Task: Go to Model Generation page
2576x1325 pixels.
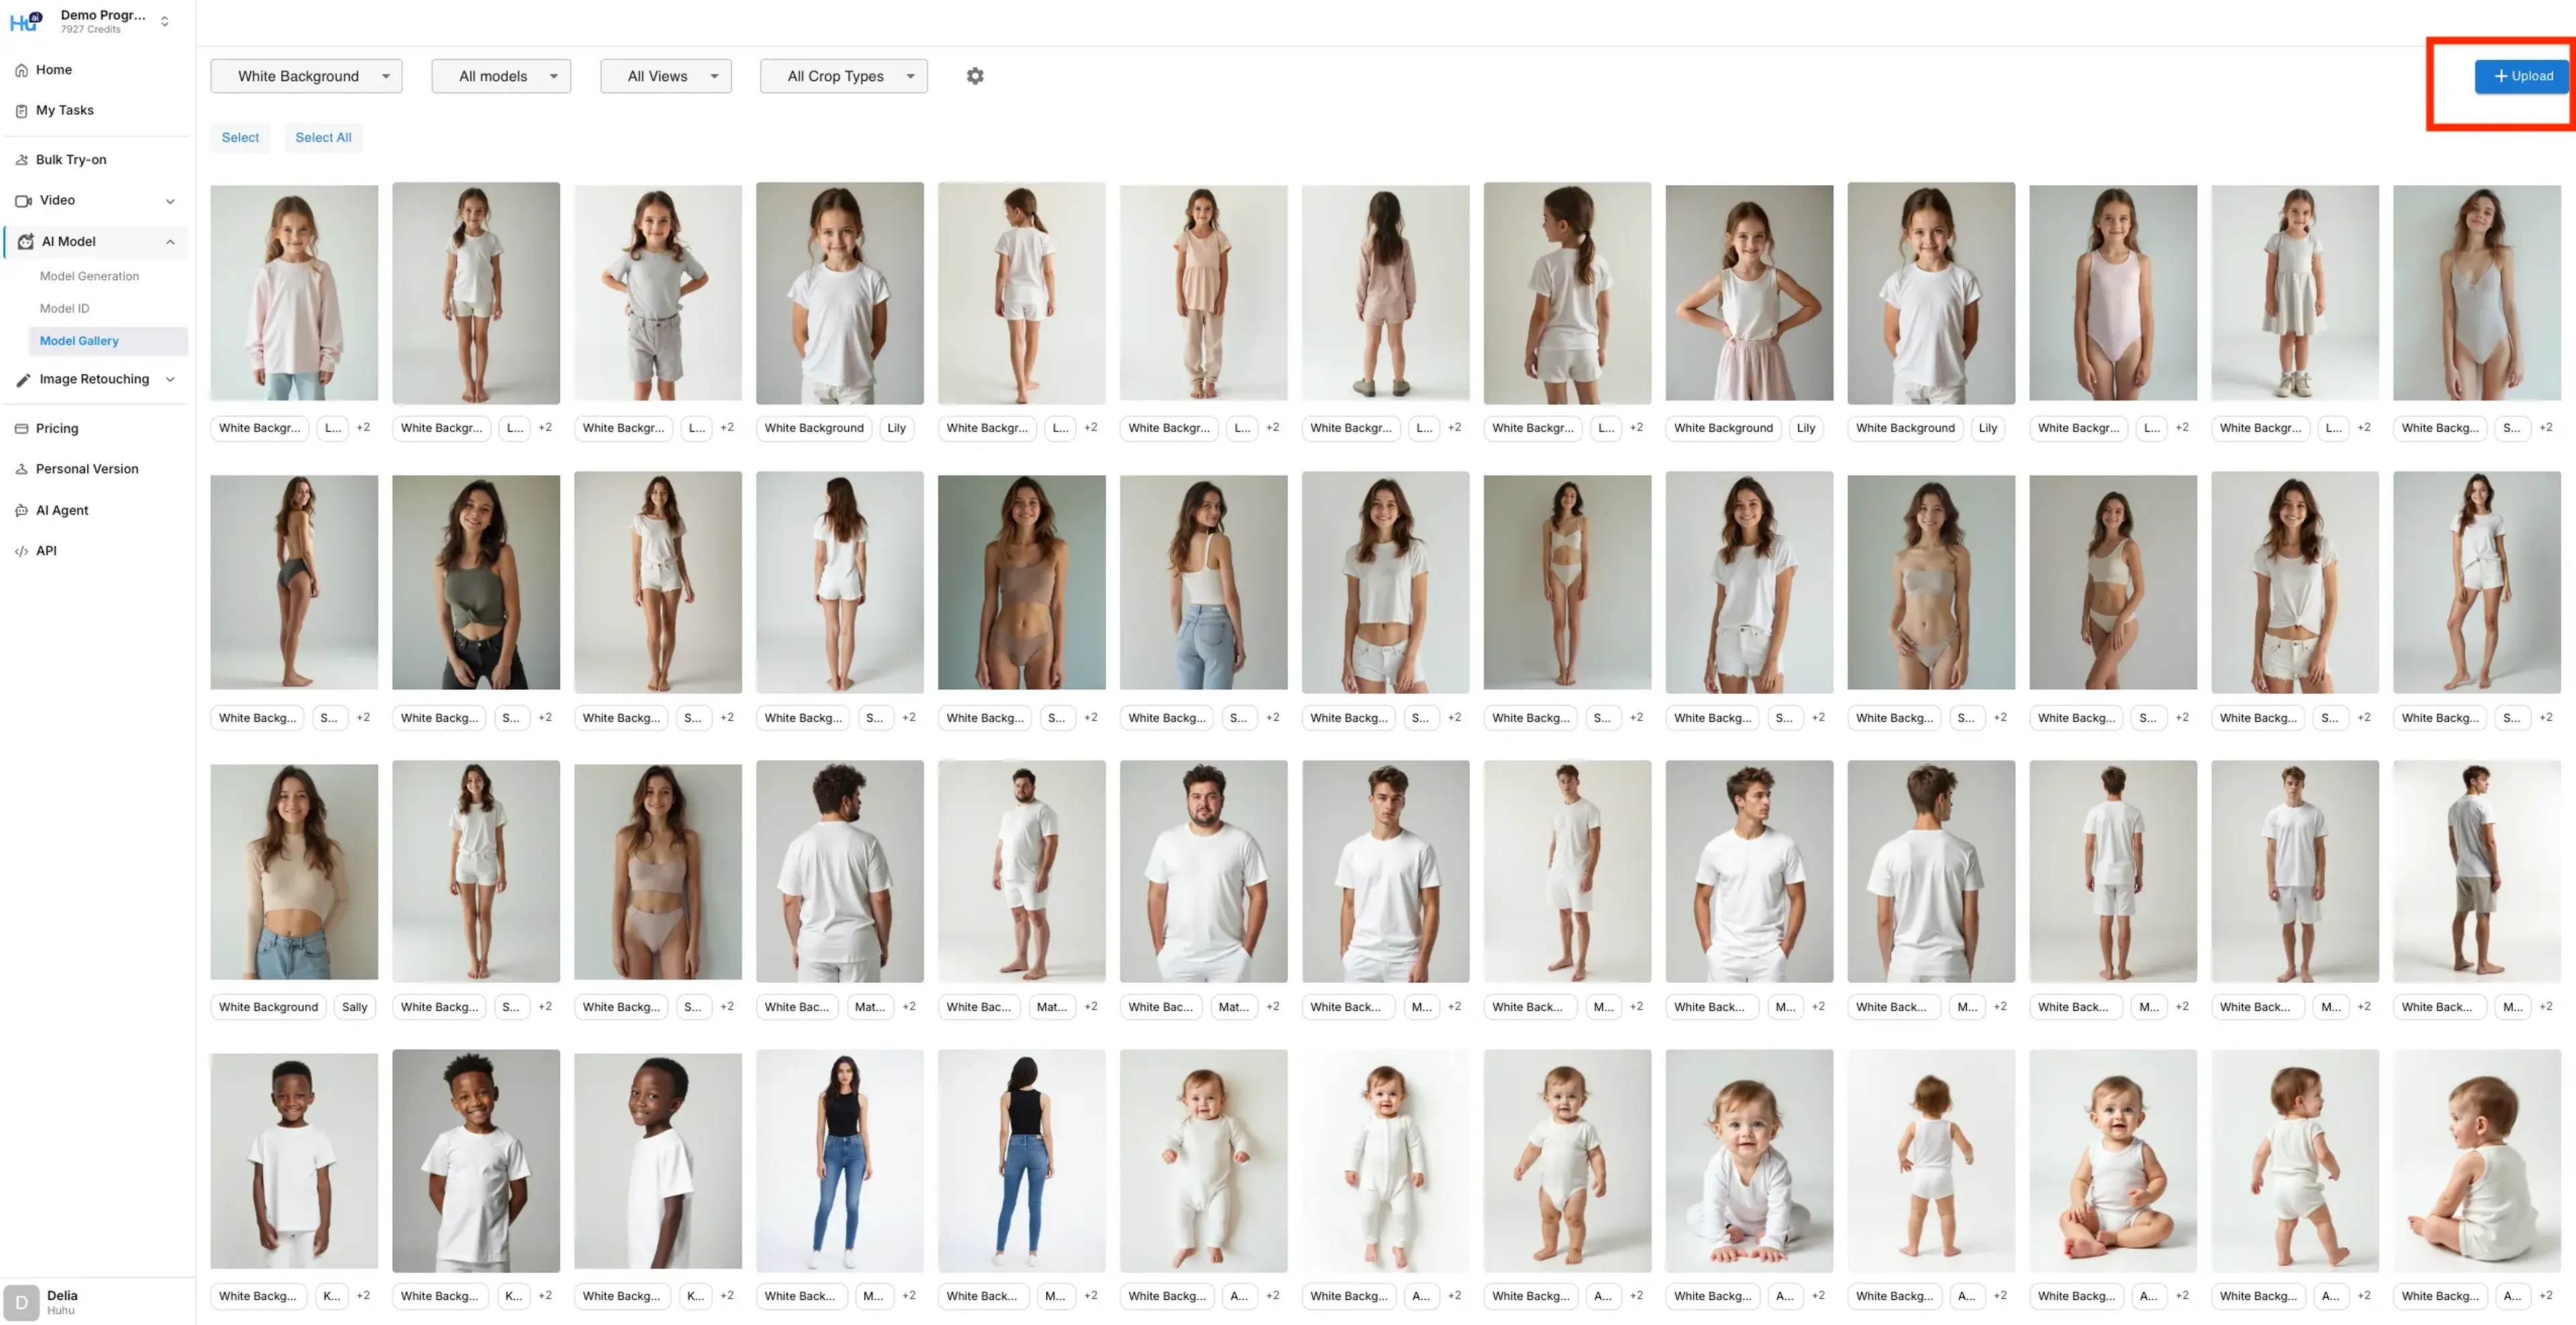Action: pyautogui.click(x=89, y=276)
